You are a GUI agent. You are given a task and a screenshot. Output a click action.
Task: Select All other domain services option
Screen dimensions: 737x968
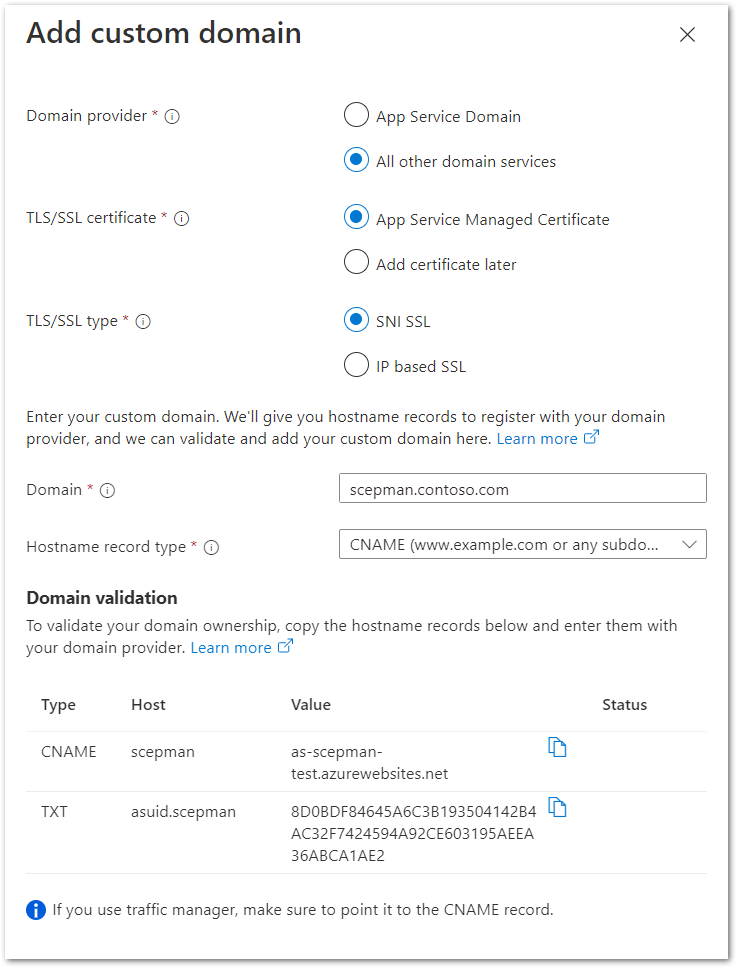(356, 161)
